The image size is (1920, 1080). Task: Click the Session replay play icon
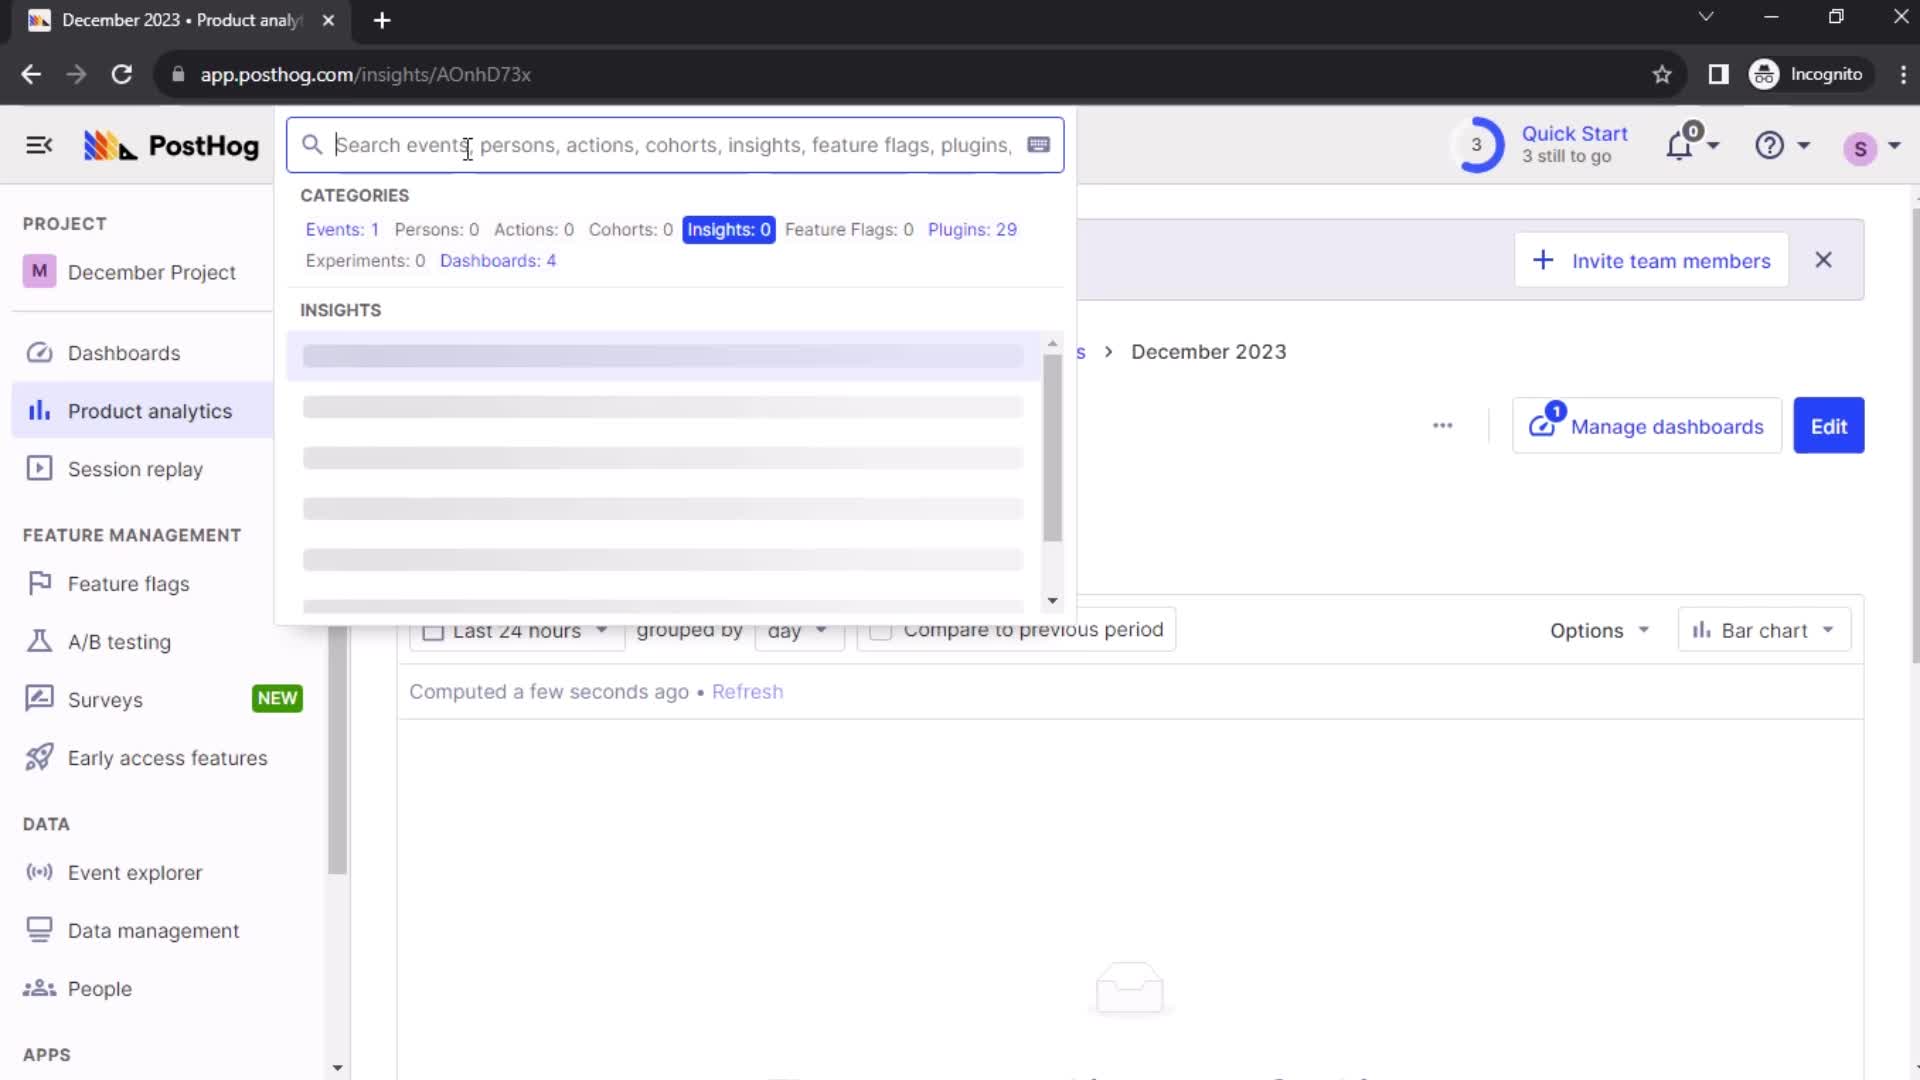[x=39, y=469]
